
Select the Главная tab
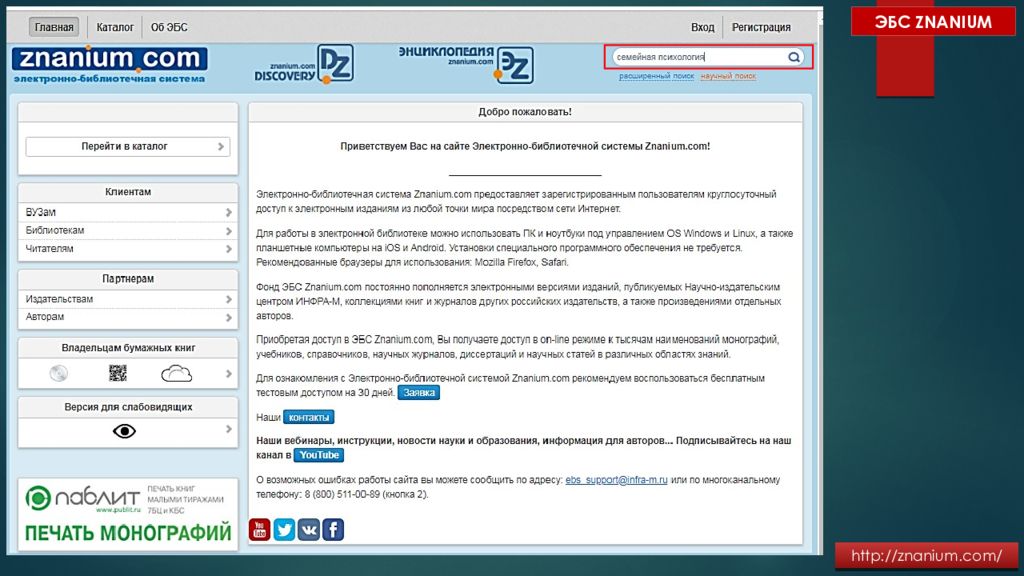(54, 27)
